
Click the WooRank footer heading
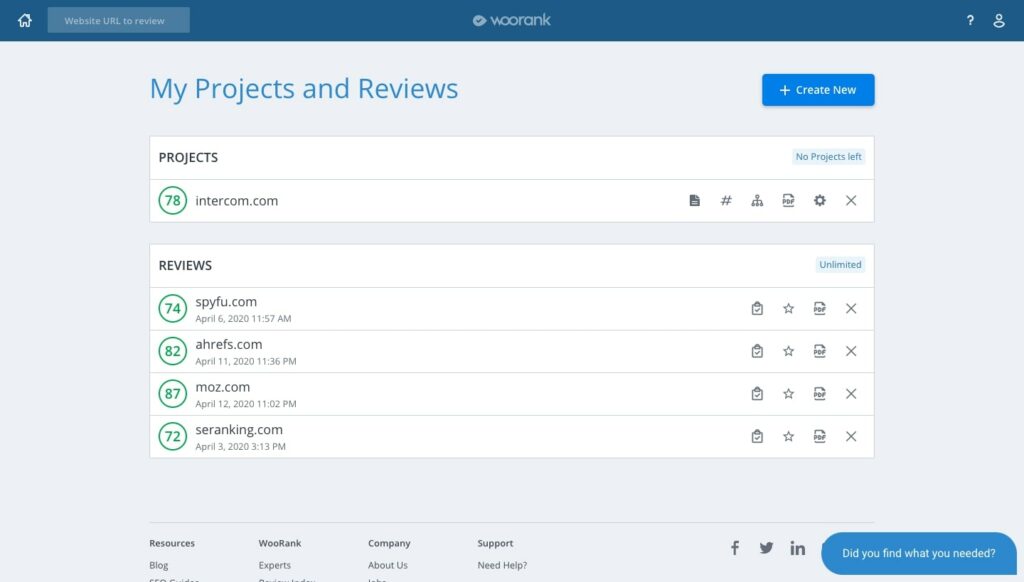tap(280, 543)
